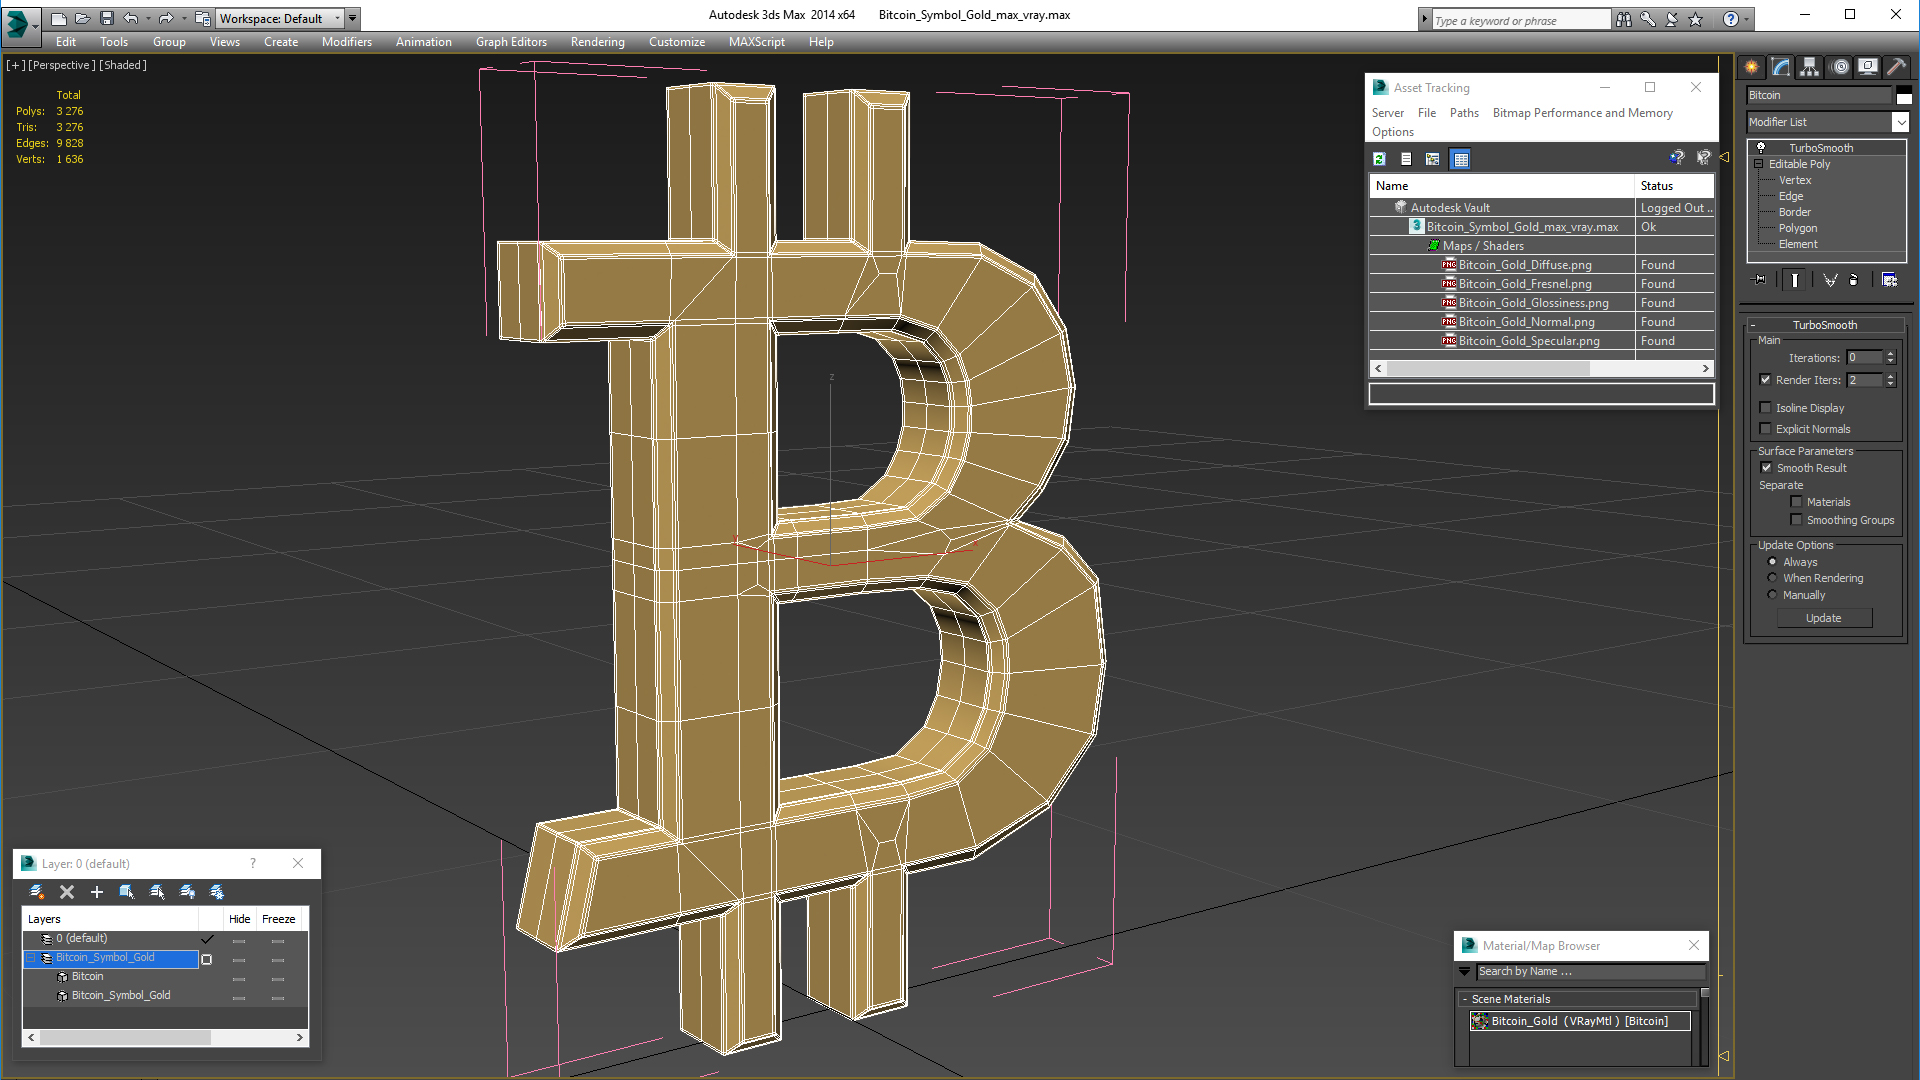Select Polygon sub-object level
Viewport: 1920px width, 1080px height.
1798,228
